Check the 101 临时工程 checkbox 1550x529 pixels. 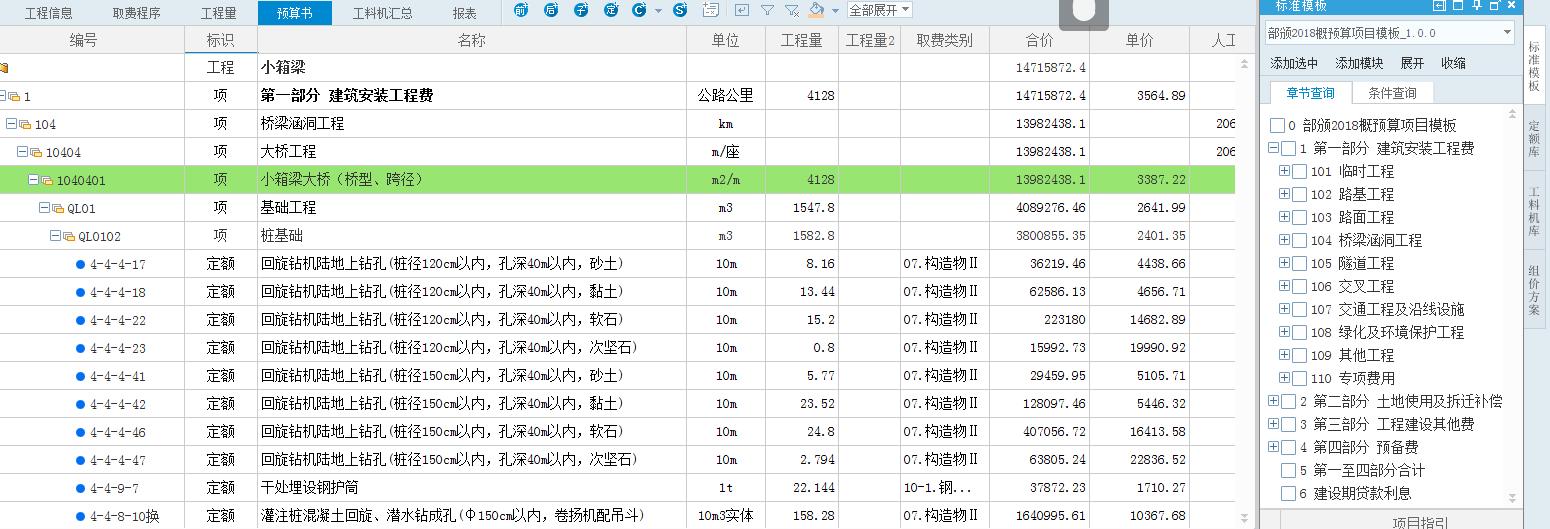point(1299,172)
